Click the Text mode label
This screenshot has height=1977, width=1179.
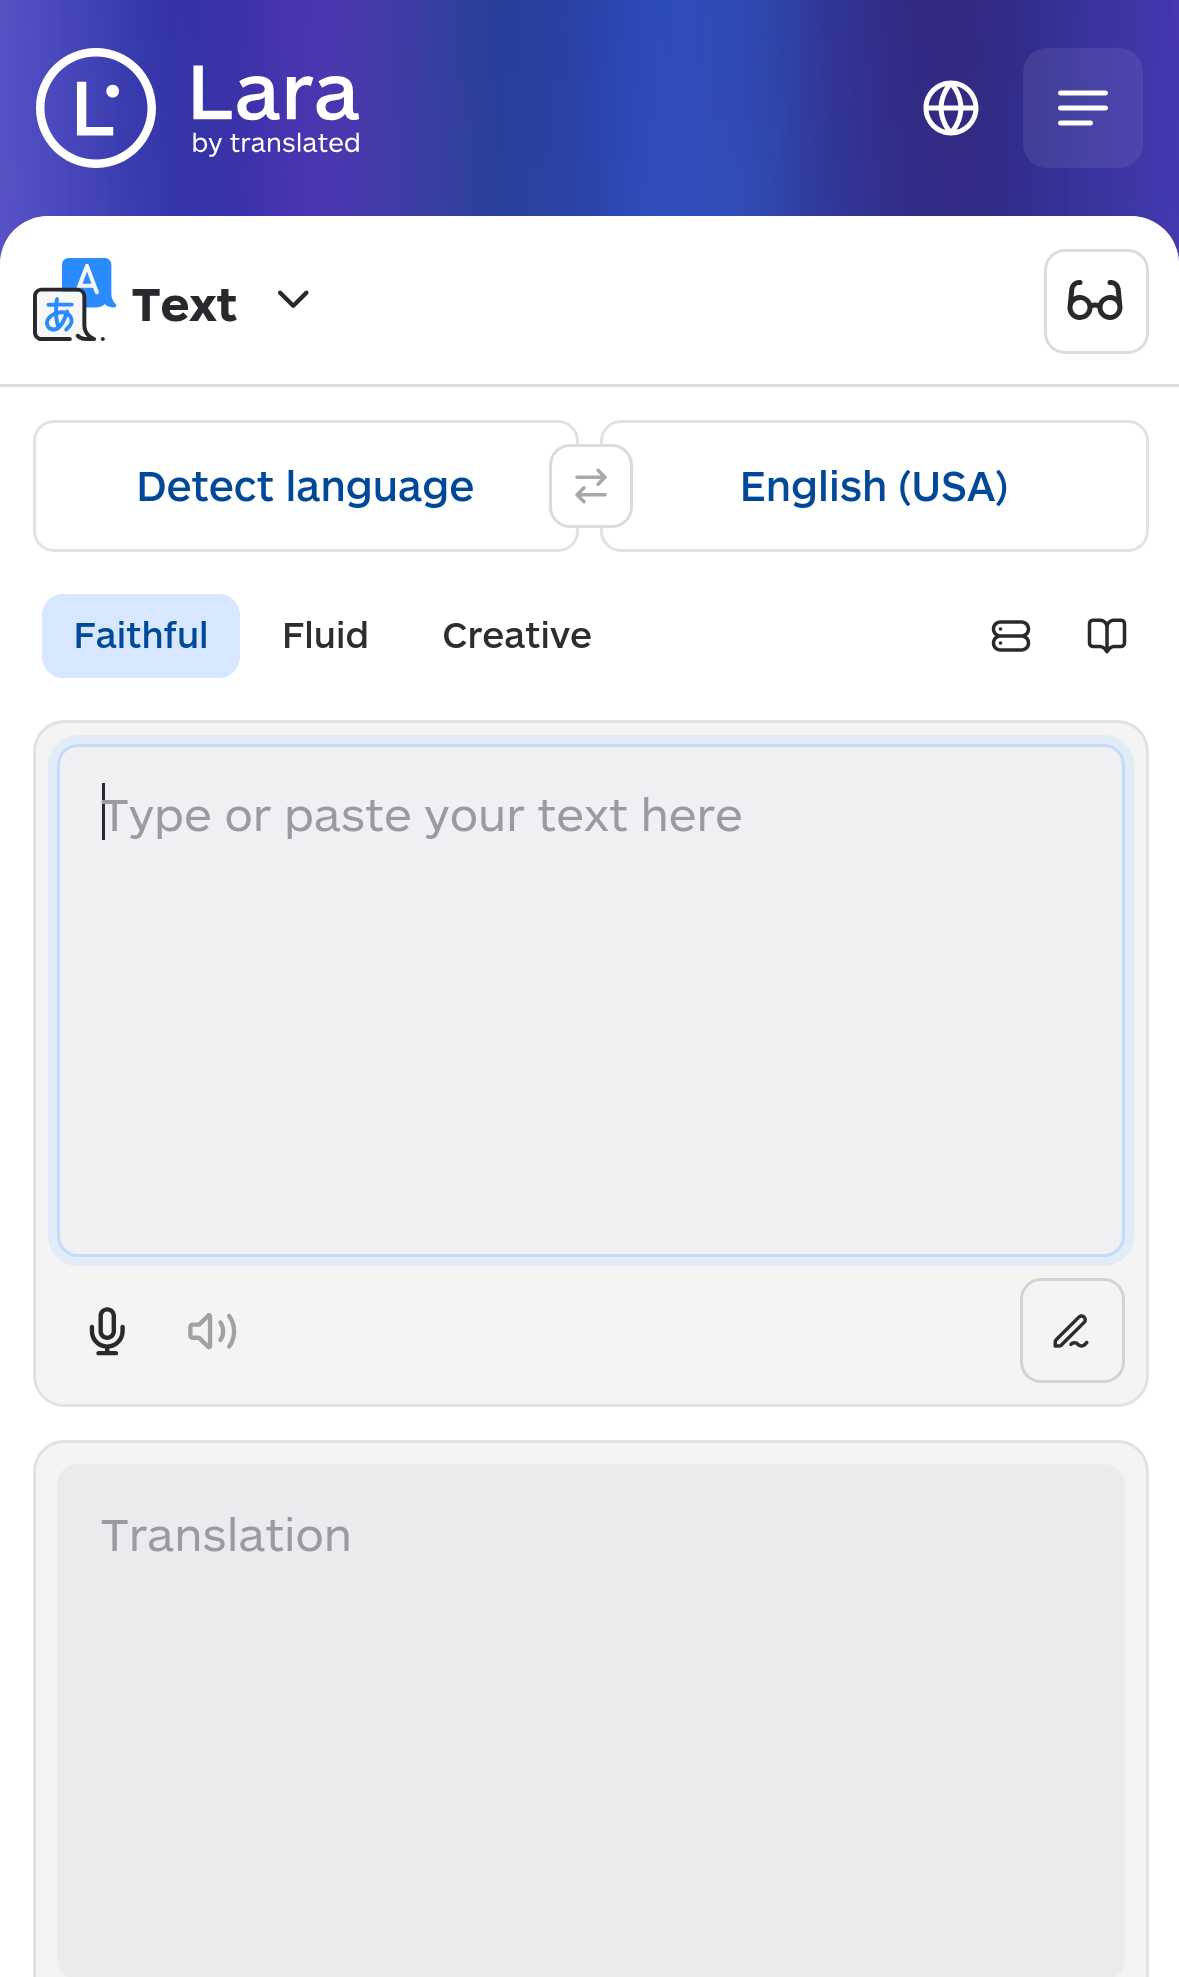[184, 305]
